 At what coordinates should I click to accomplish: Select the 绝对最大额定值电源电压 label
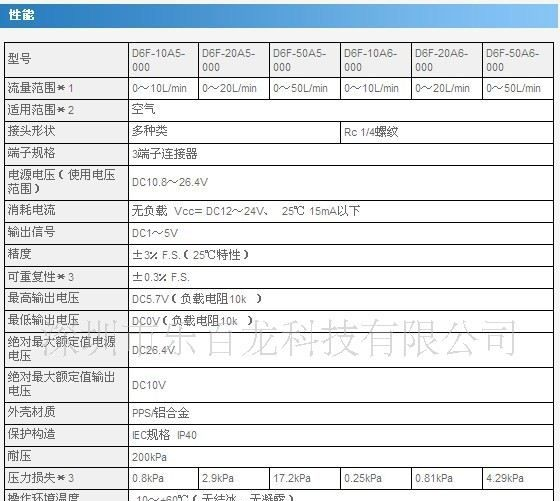pos(61,349)
